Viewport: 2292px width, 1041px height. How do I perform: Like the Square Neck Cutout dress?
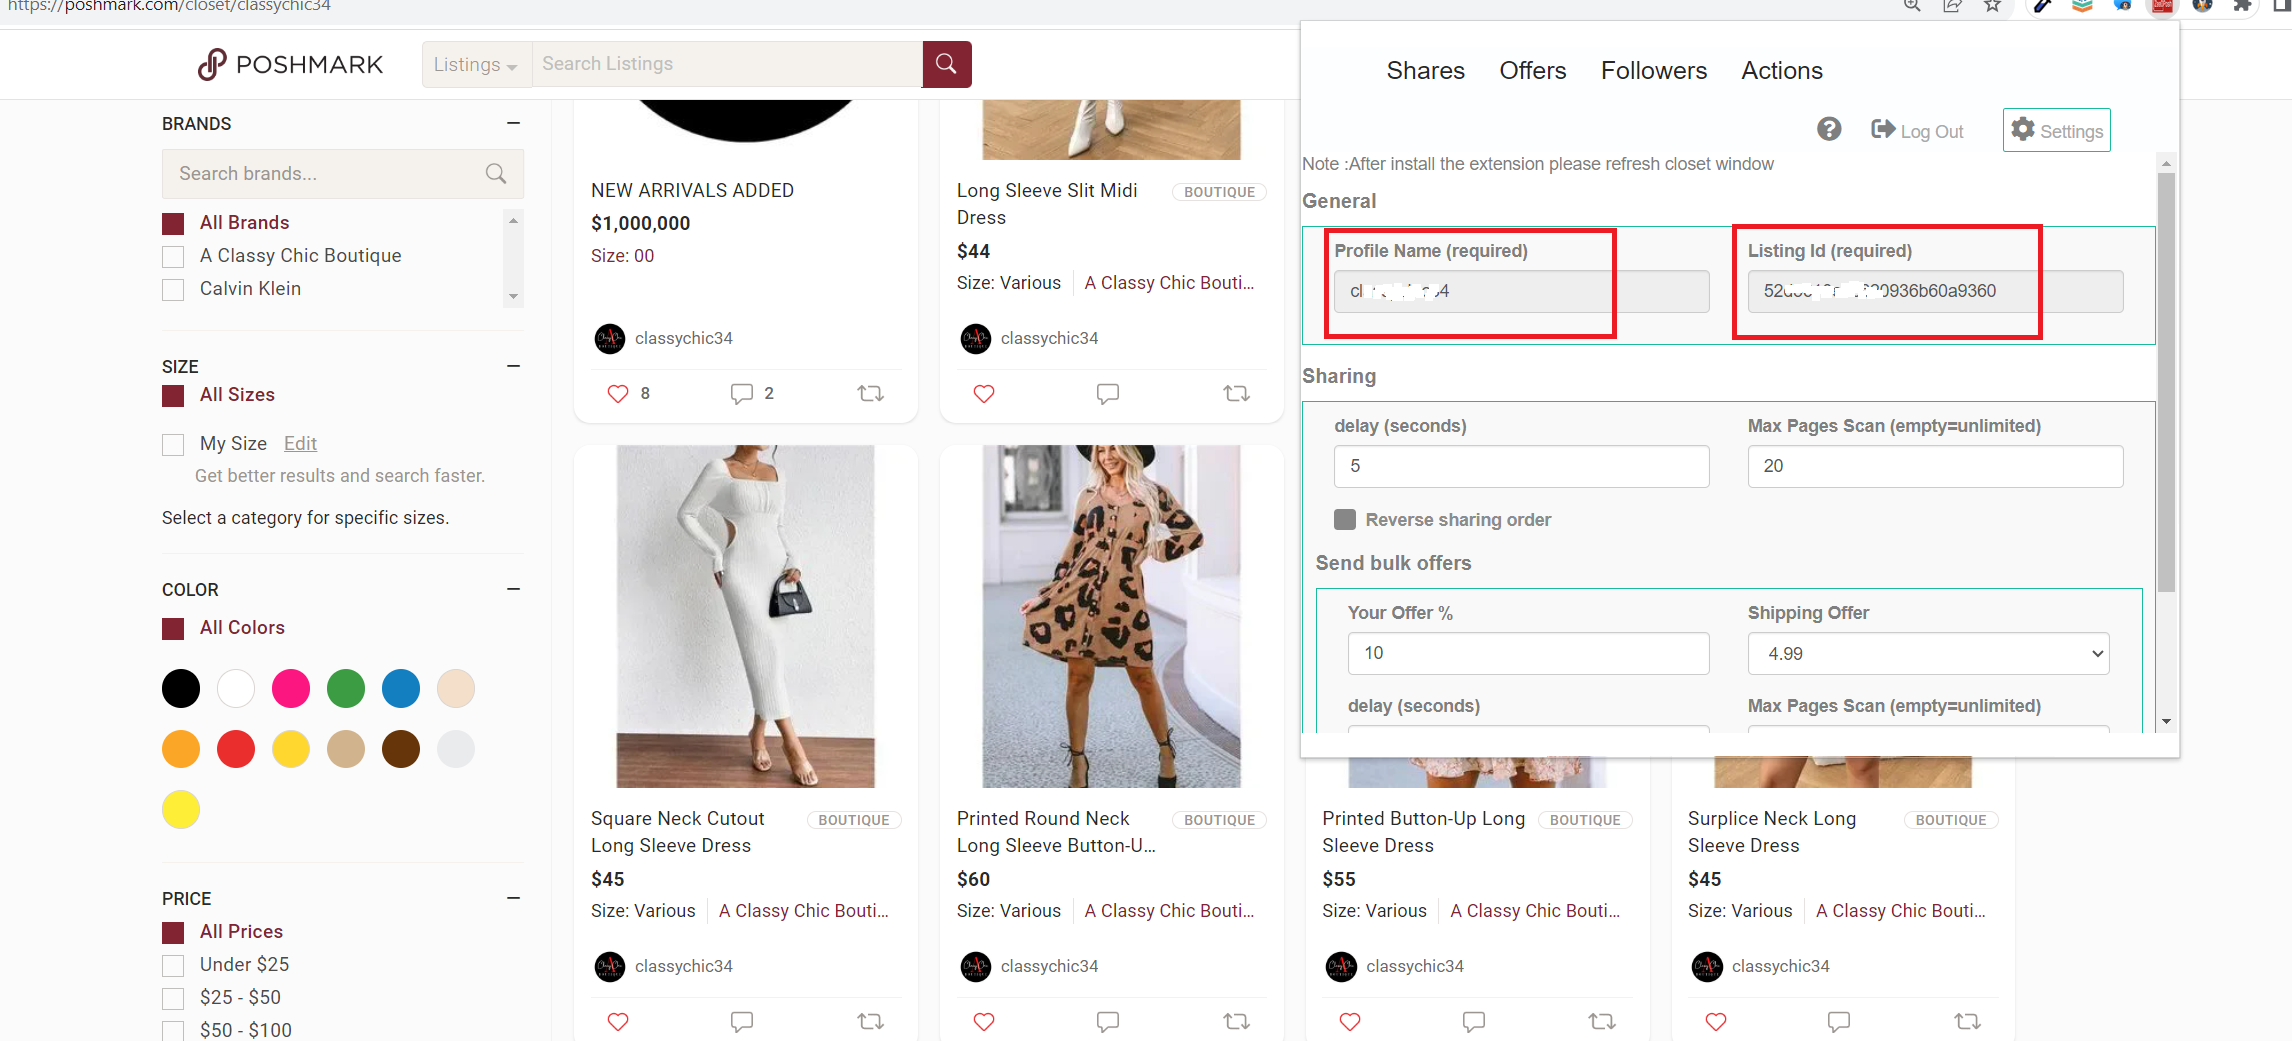(618, 1022)
